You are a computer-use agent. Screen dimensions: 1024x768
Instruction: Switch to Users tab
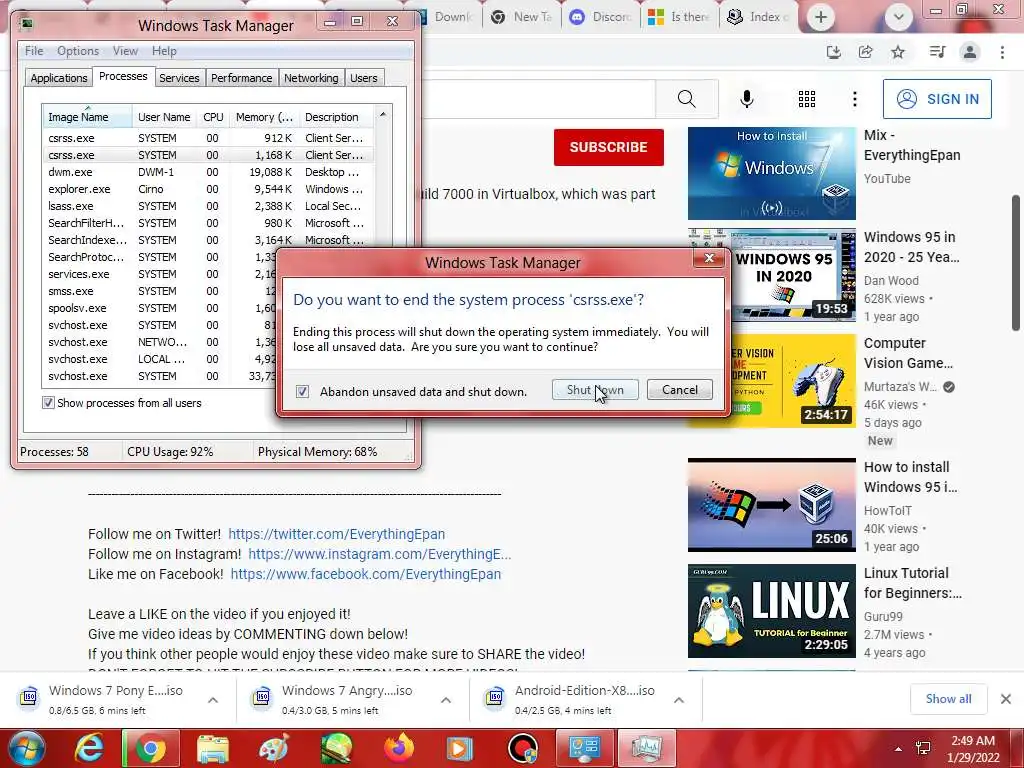point(364,78)
